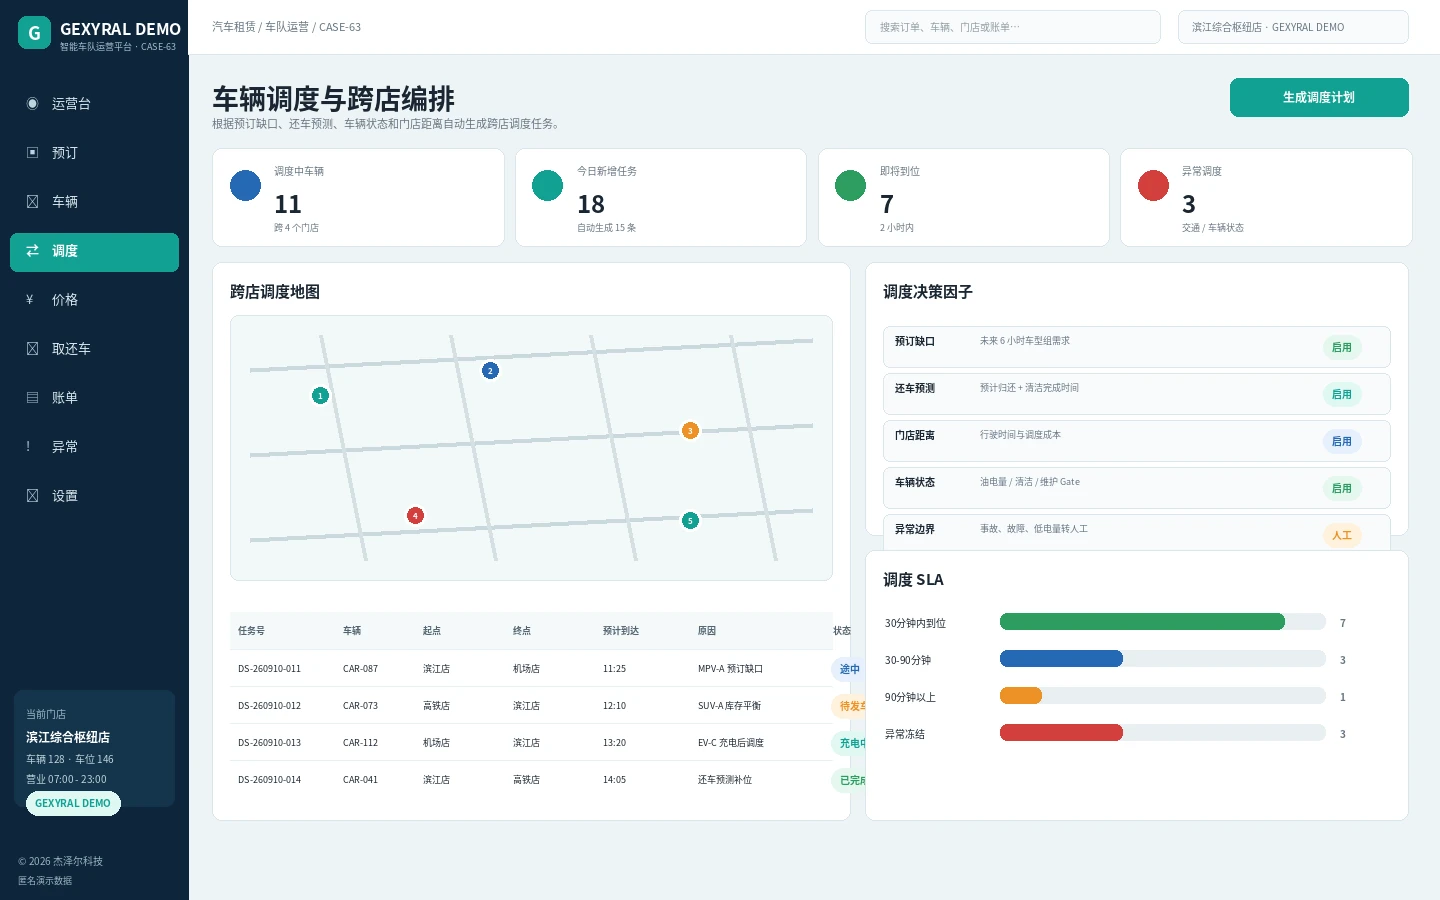Toggle the 启用 switch for 还车预测
1440x900 pixels.
click(1342, 394)
